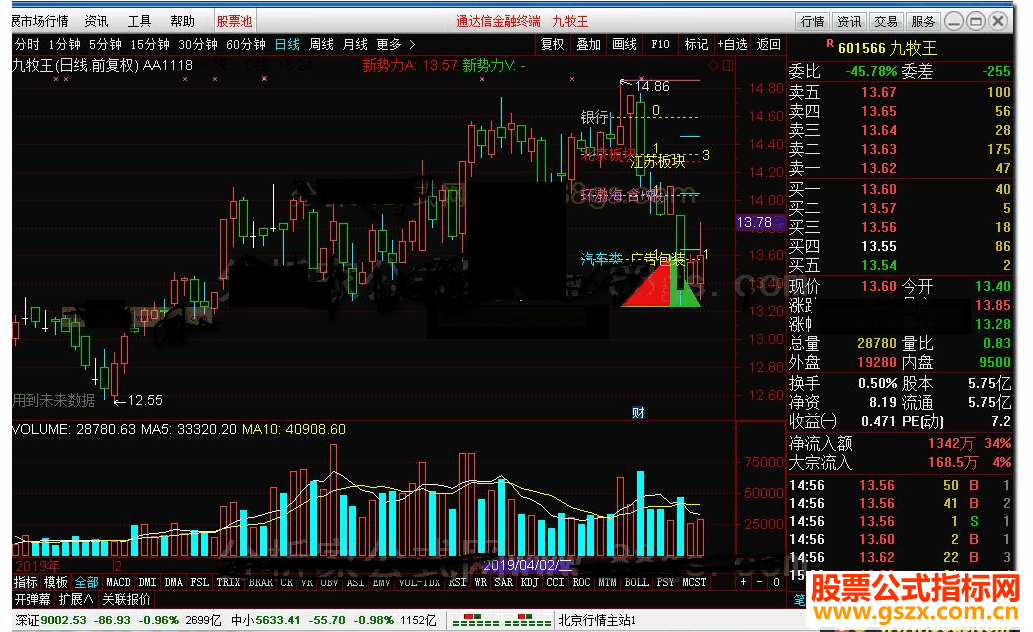The height and width of the screenshot is (632, 1033).
Task: Click the 返回 back button
Action: [768, 44]
